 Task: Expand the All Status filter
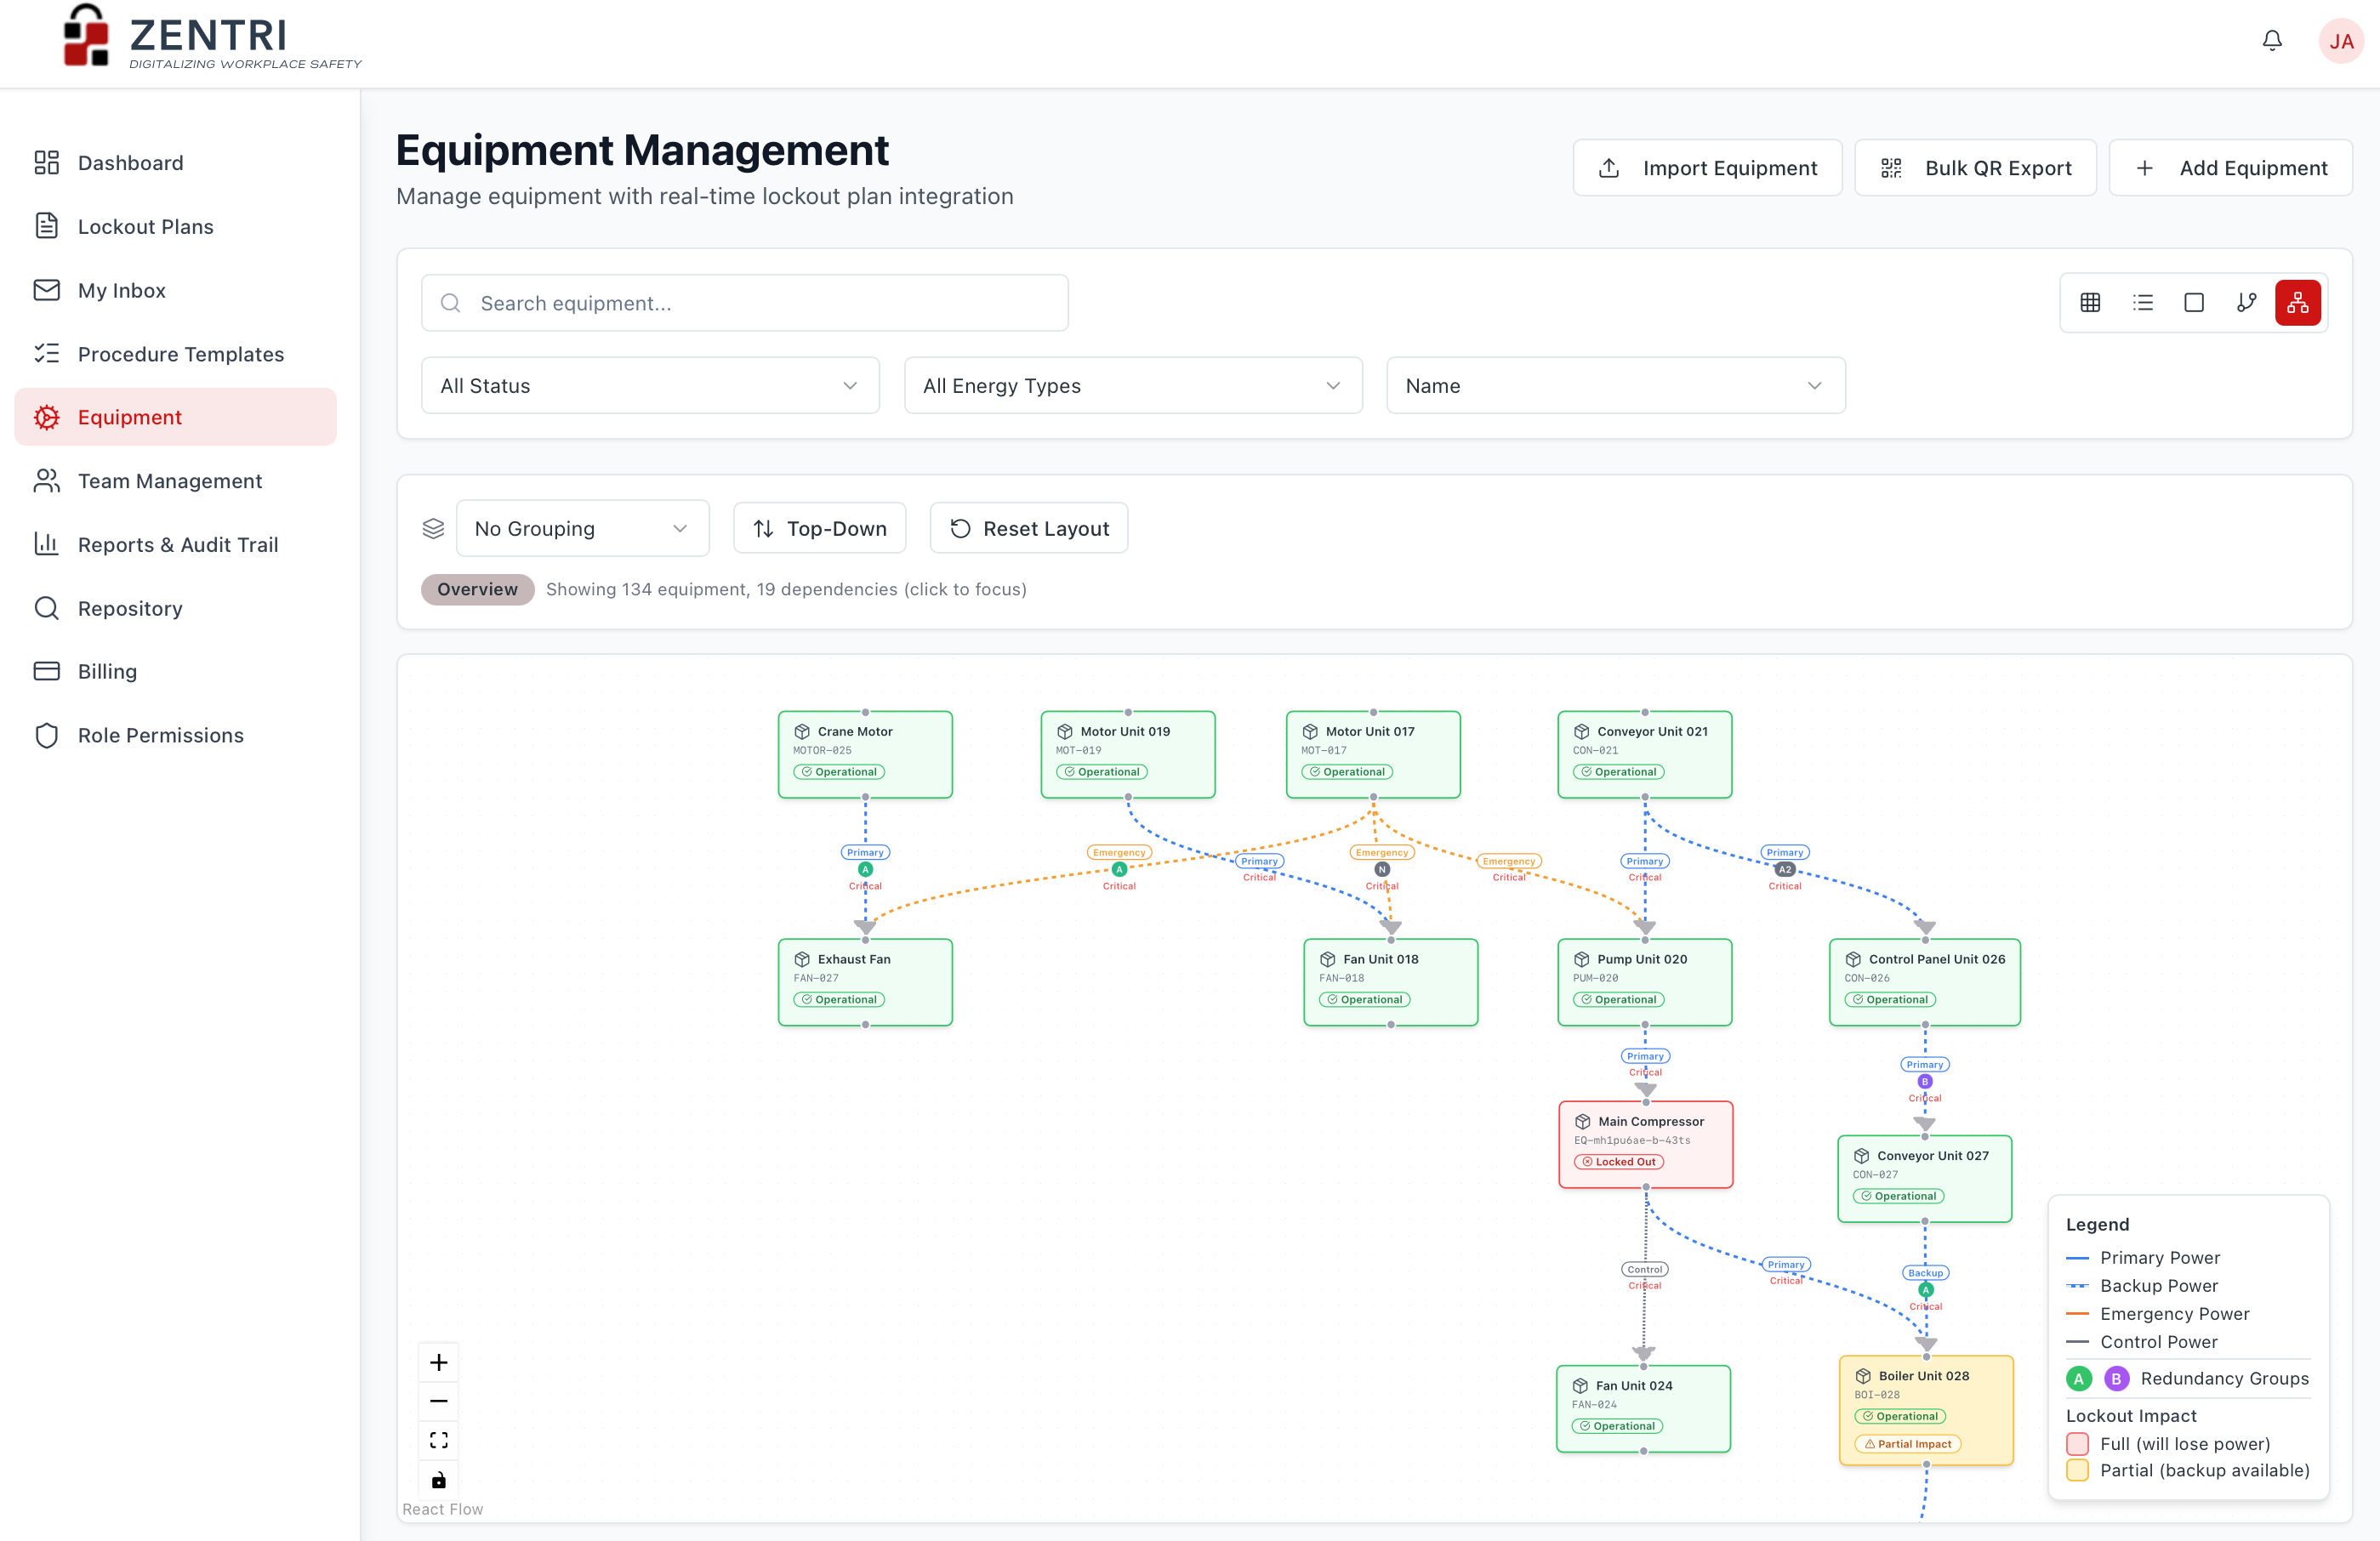point(649,385)
